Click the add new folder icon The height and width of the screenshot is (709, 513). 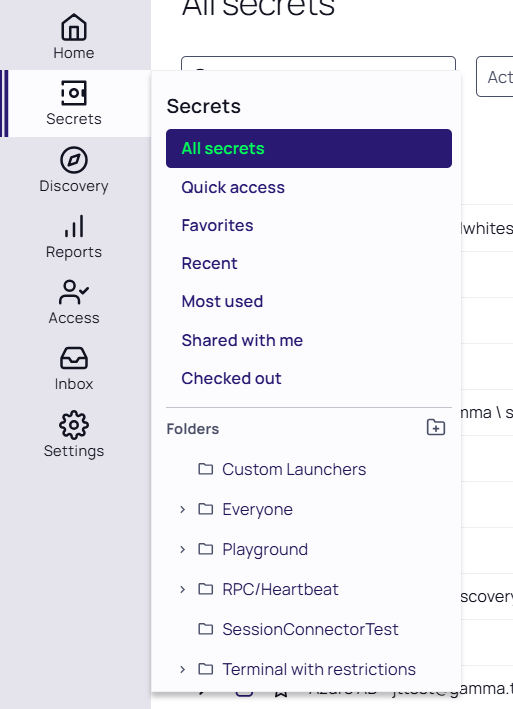436,427
